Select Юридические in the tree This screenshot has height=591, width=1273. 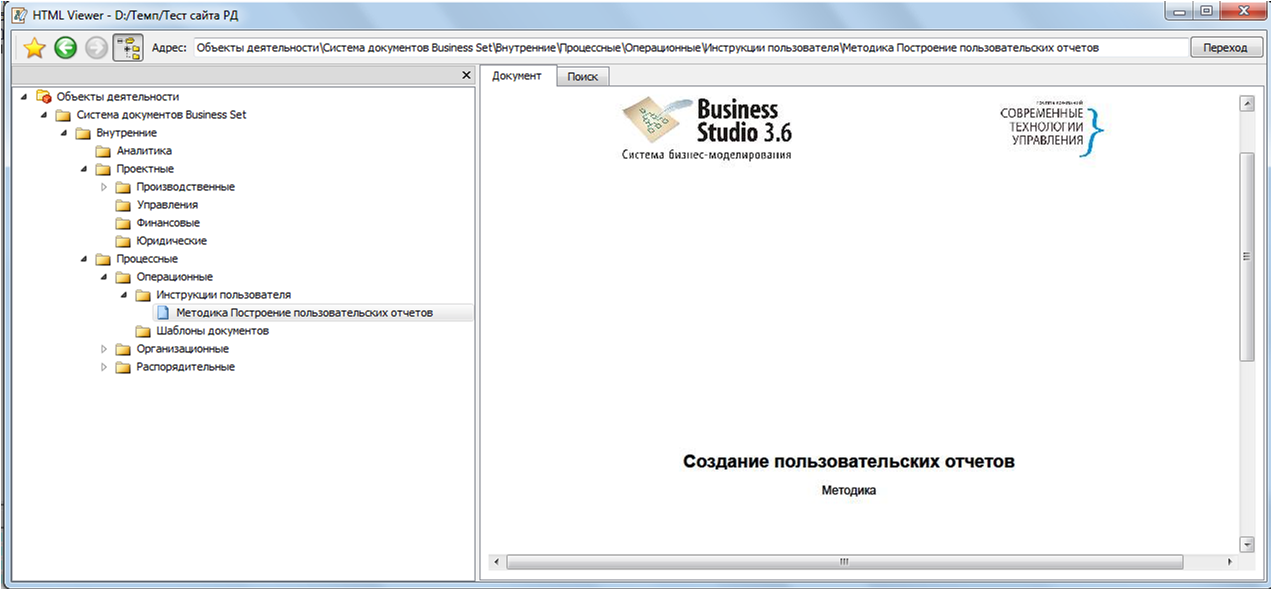click(171, 241)
